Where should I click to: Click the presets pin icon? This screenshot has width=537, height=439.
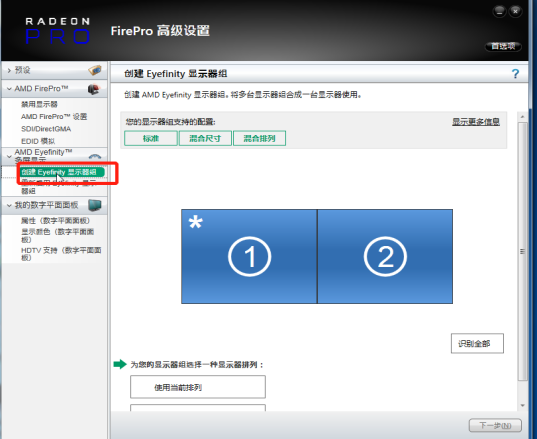(x=95, y=70)
